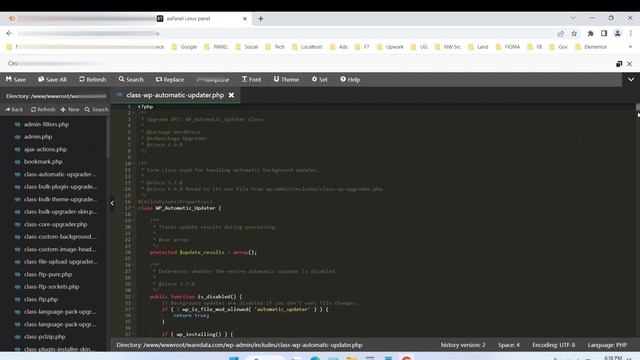Open the browser extensions puzzle icon
Image resolution: width=640 pixels, height=360 pixels.
[x=590, y=33]
